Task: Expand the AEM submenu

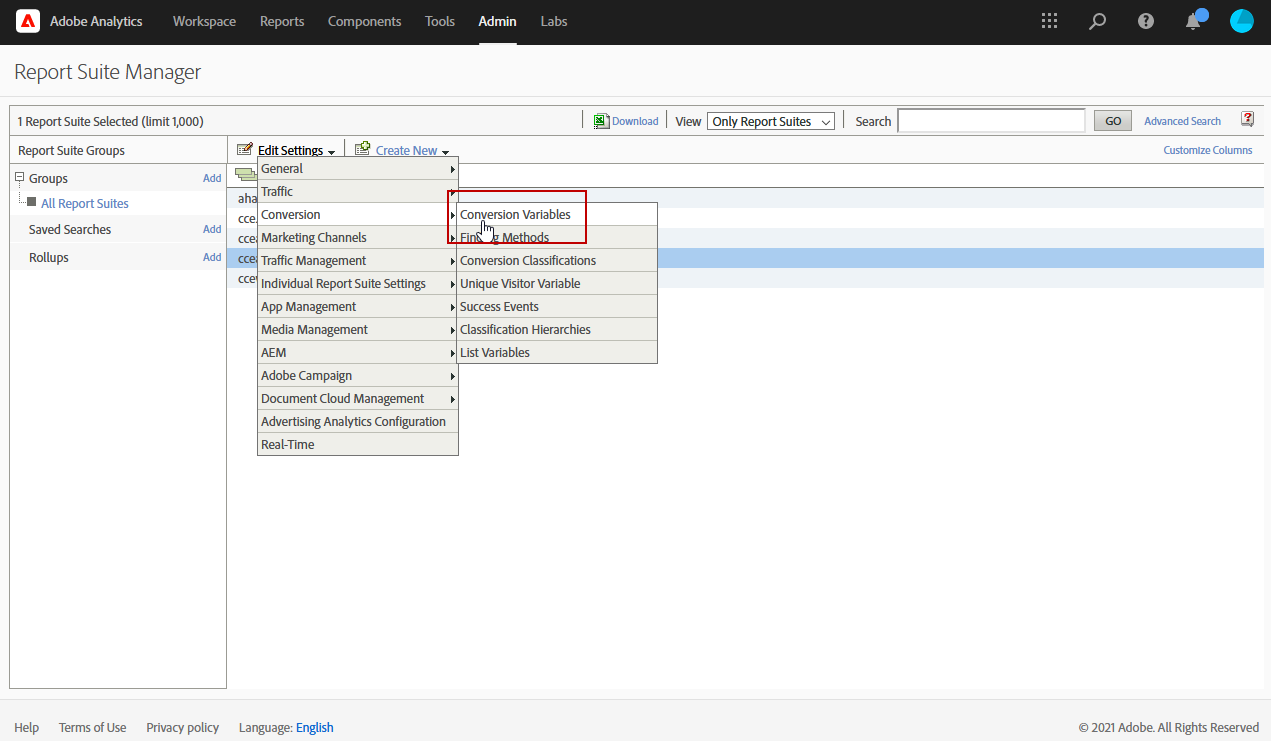Action: tap(358, 353)
